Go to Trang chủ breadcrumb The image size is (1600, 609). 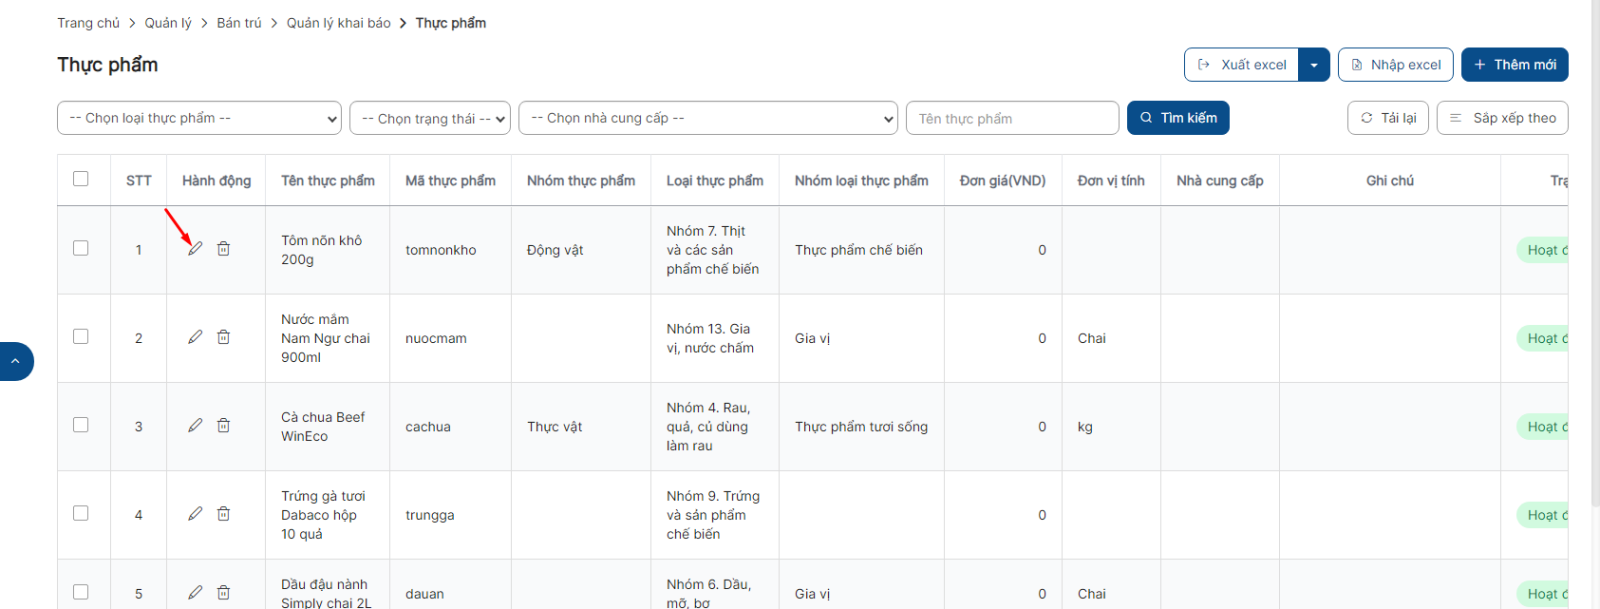click(x=88, y=23)
